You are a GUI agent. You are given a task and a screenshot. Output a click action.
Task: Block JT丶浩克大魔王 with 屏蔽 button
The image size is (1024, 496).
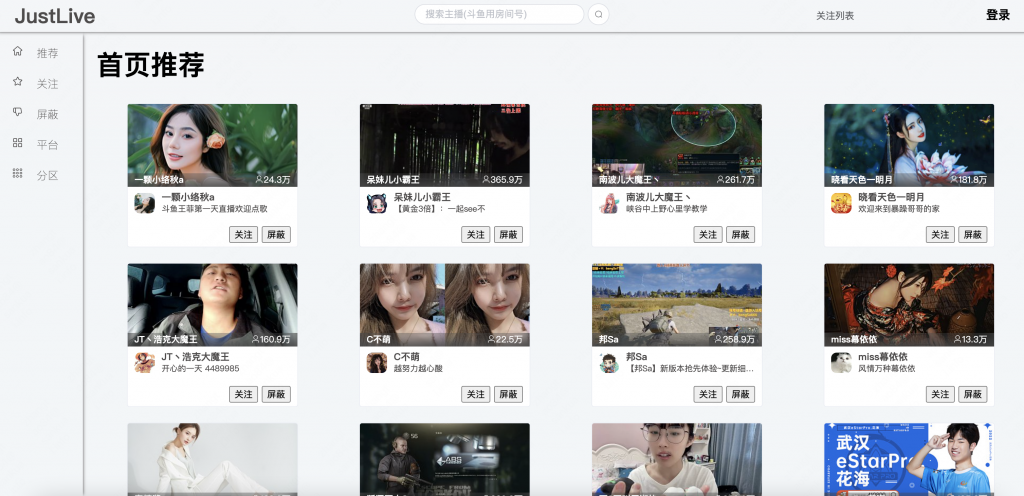pyautogui.click(x=276, y=394)
